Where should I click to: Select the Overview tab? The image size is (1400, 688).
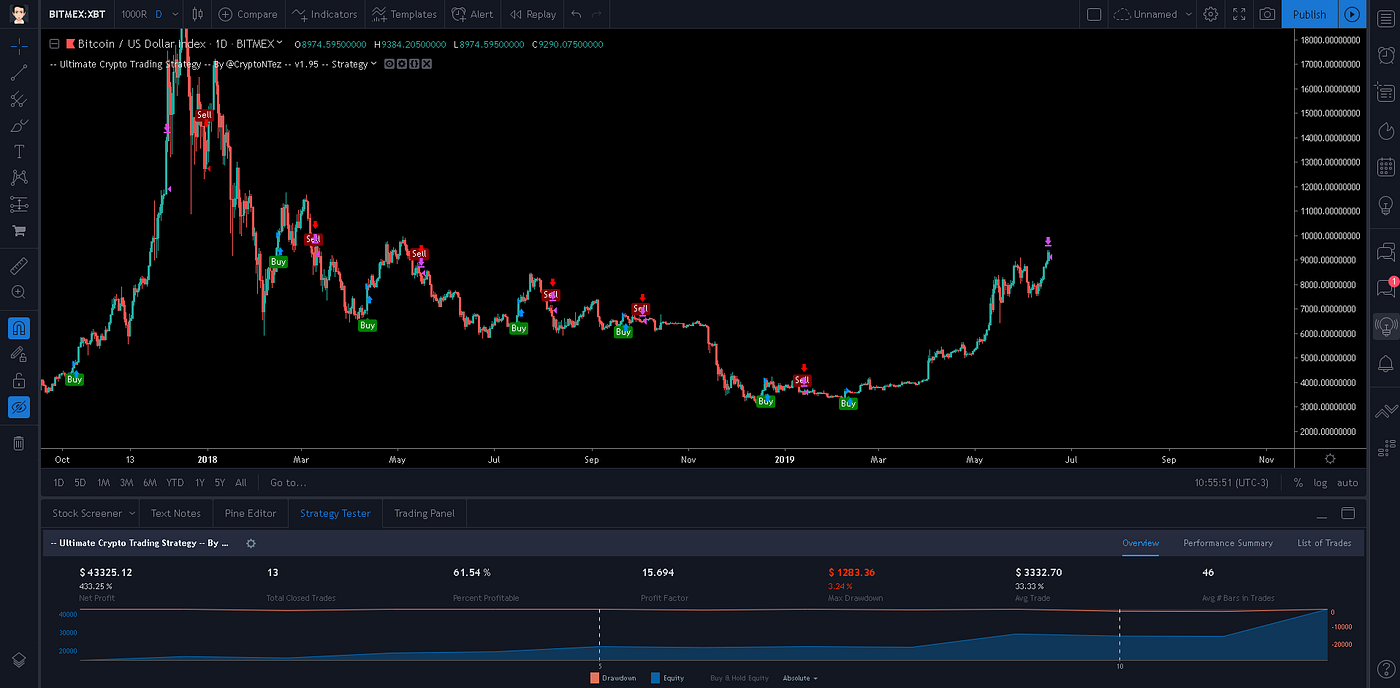point(1140,543)
